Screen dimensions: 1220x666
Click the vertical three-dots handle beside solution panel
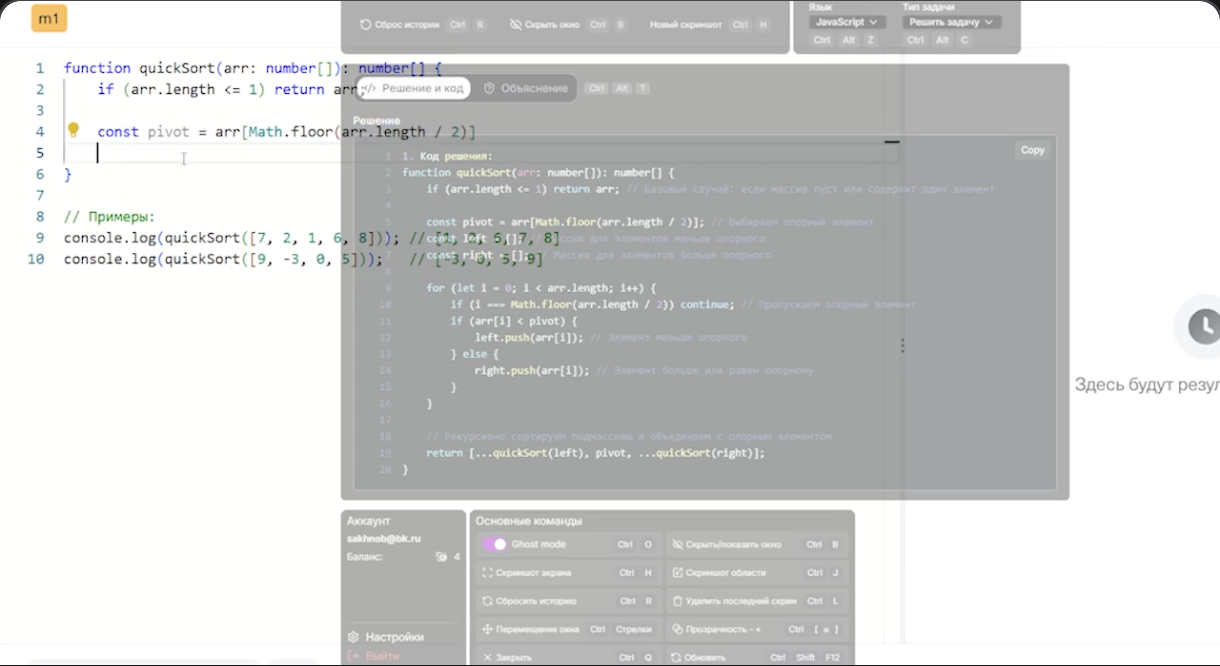[x=902, y=346]
